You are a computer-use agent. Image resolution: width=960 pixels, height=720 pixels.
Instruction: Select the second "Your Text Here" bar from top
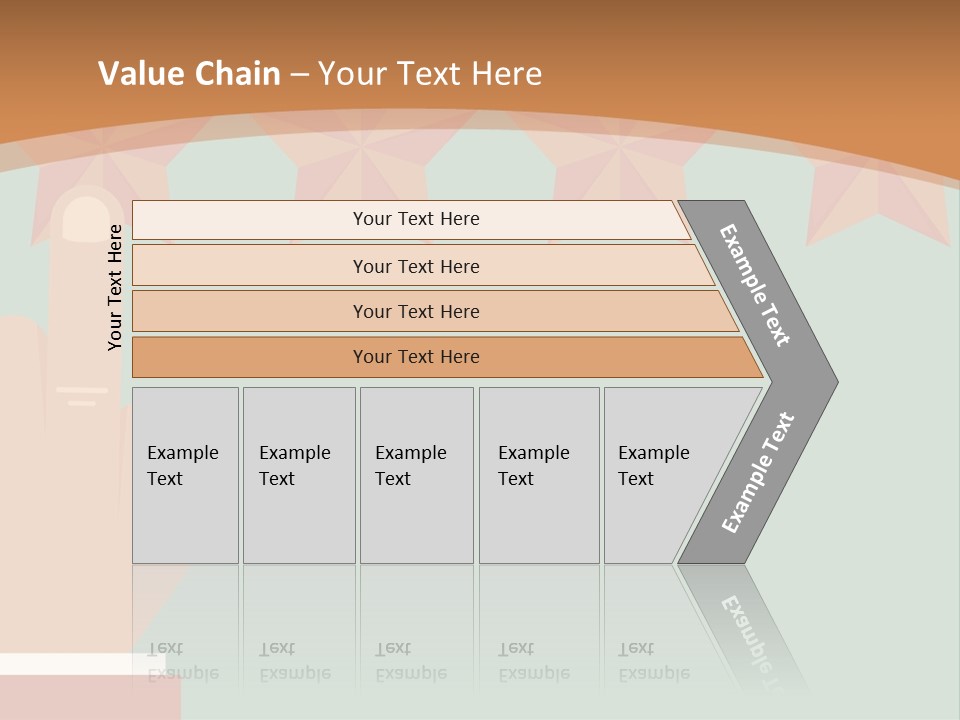coord(415,266)
